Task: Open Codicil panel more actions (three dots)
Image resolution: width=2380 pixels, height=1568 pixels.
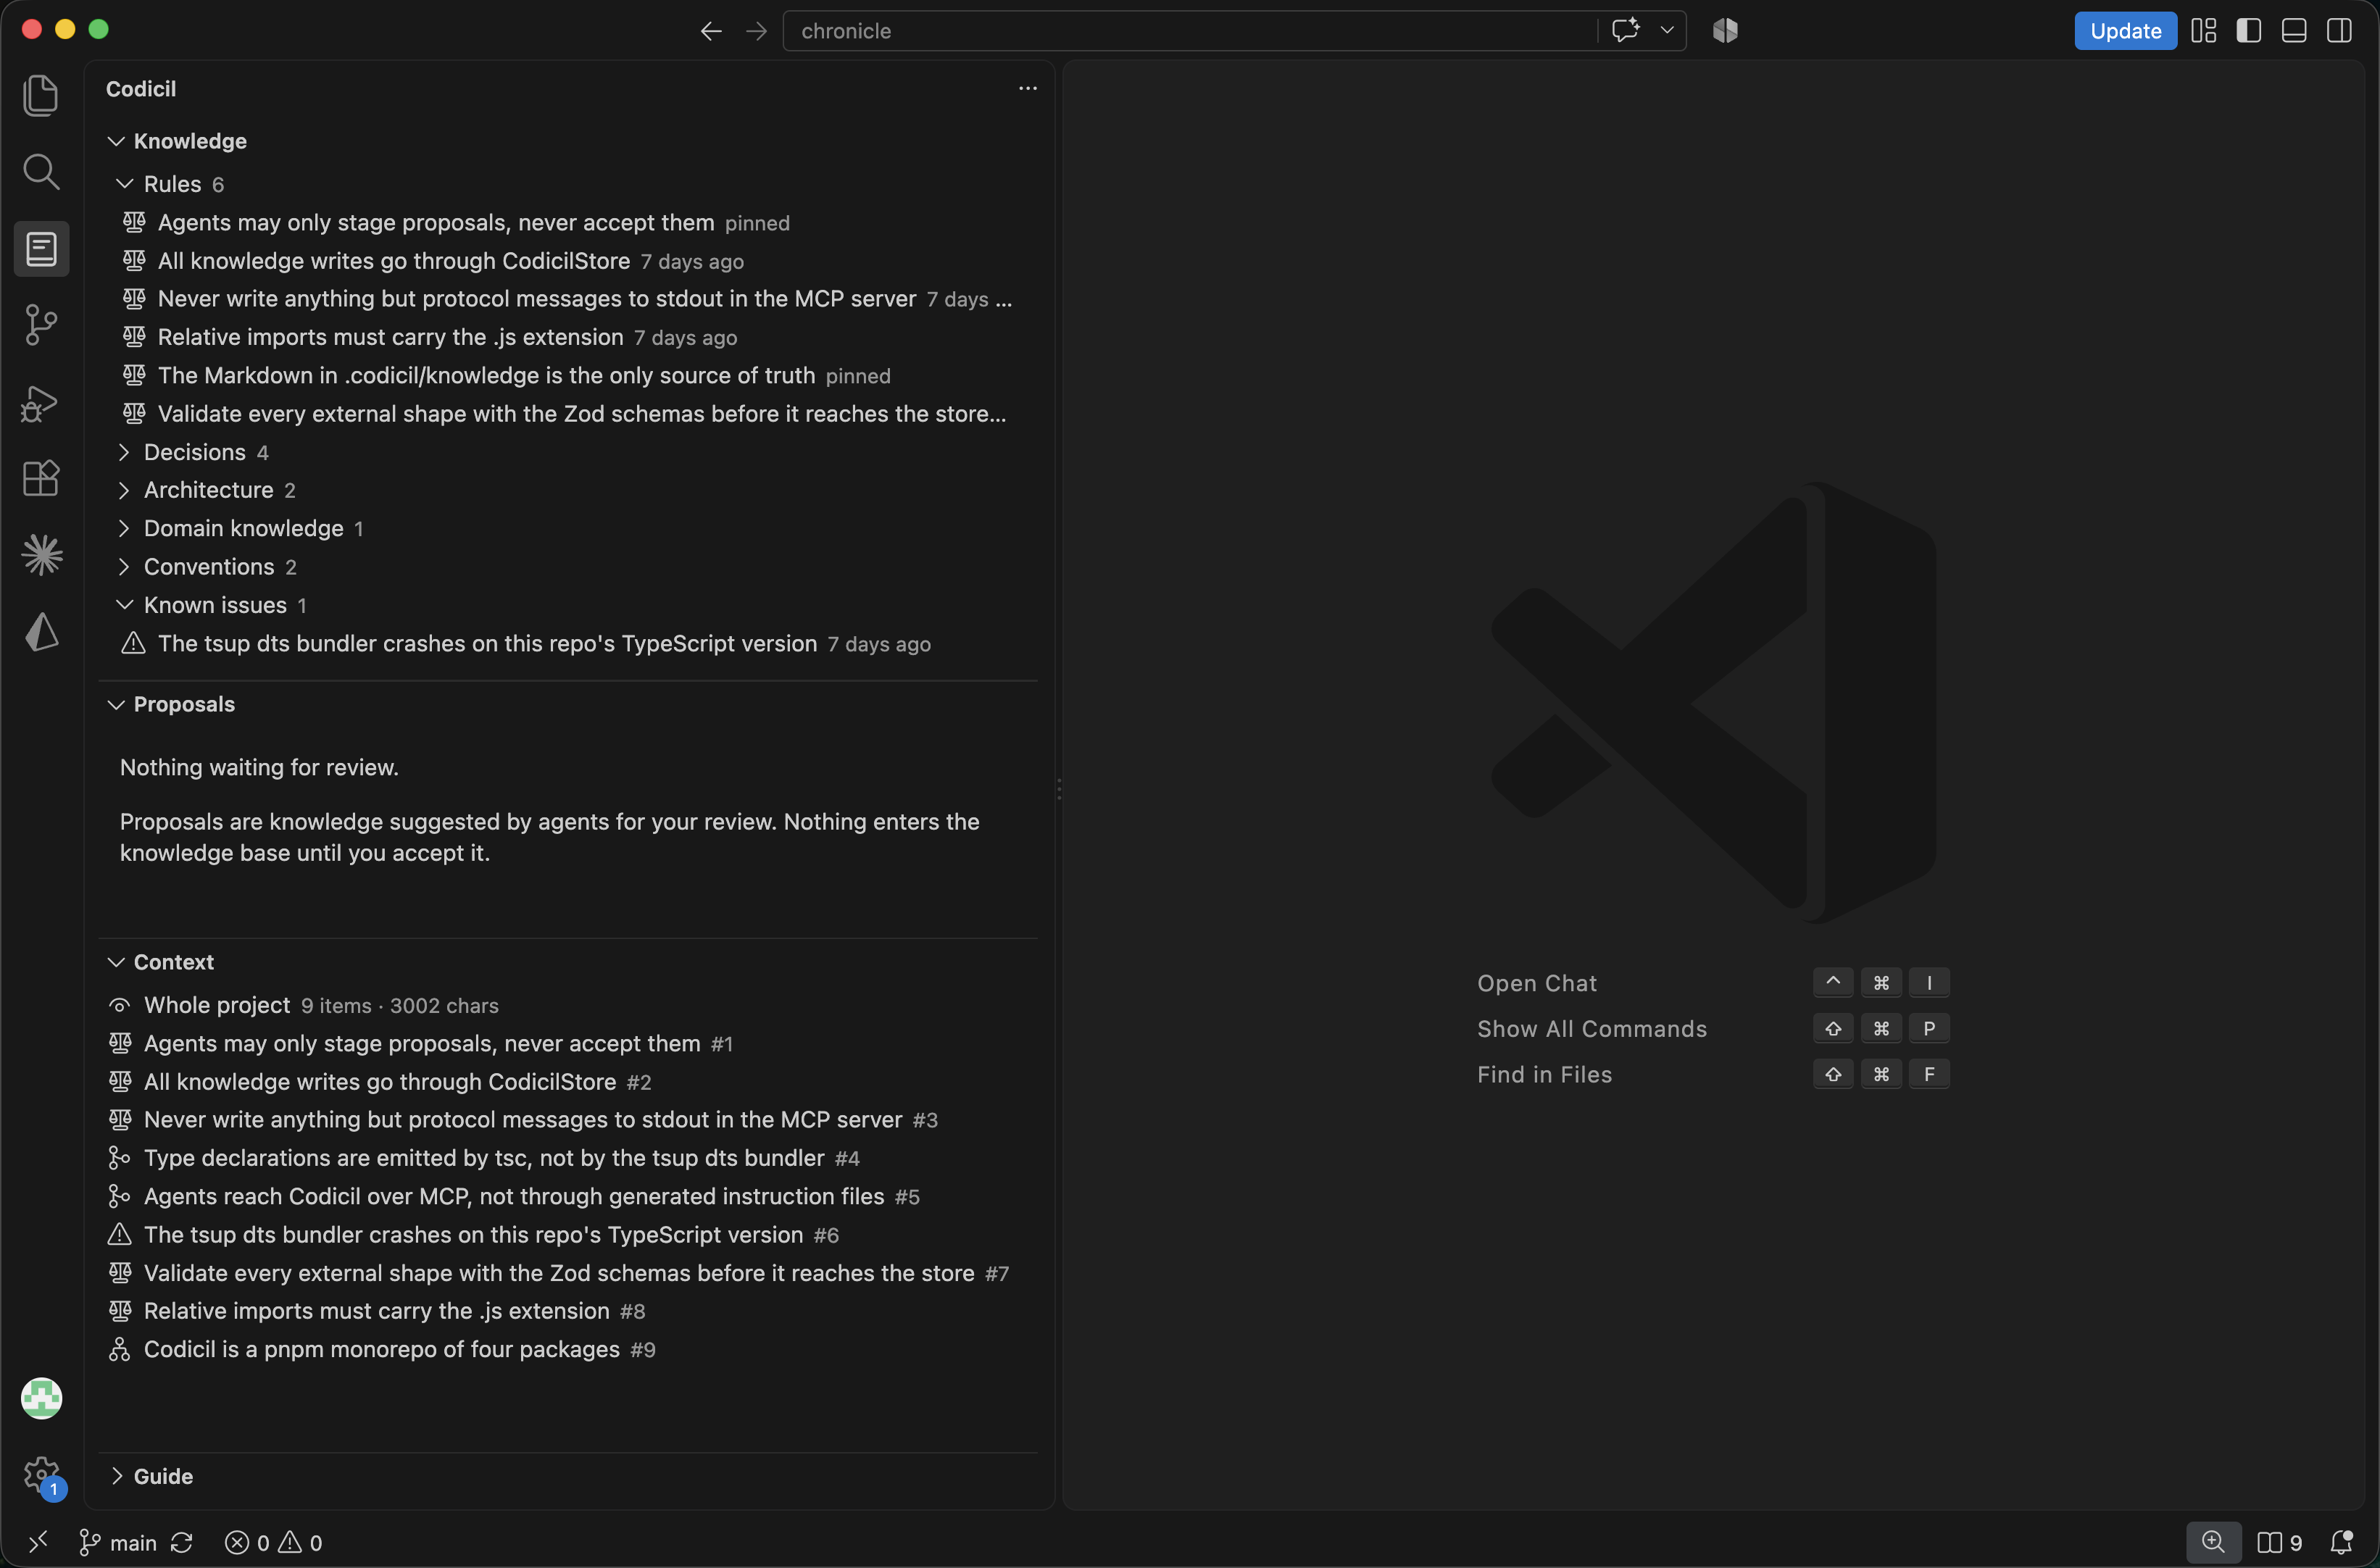Action: pyautogui.click(x=1027, y=89)
